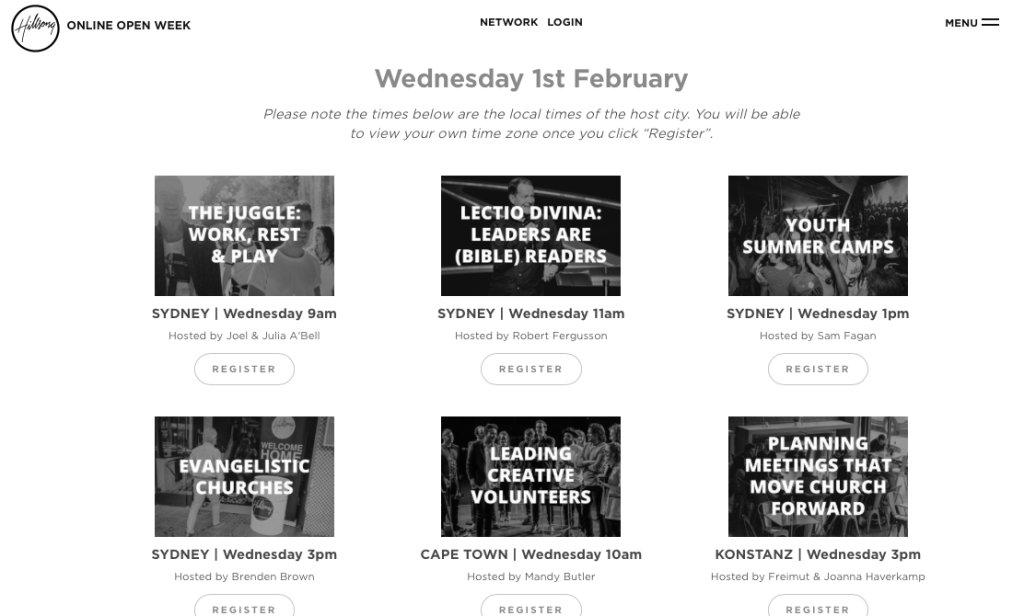
Task: Register for Brenden Brown's 3pm session
Action: pyautogui.click(x=244, y=607)
